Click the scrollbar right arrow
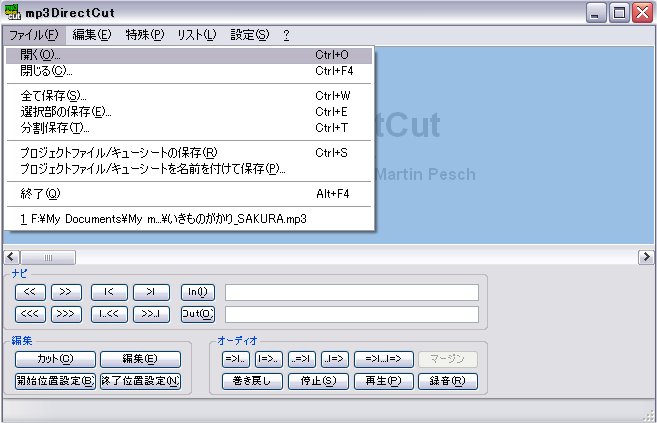 coord(646,257)
